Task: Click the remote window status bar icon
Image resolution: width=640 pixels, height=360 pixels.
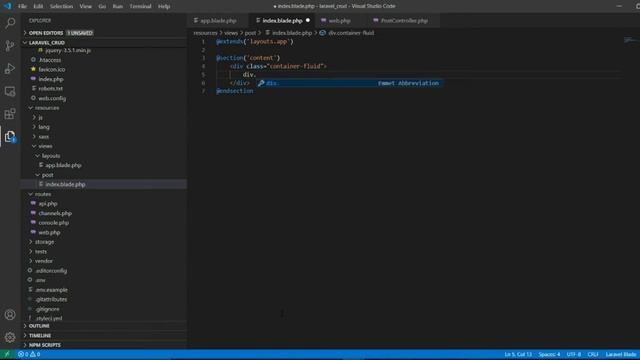Action: 7,354
